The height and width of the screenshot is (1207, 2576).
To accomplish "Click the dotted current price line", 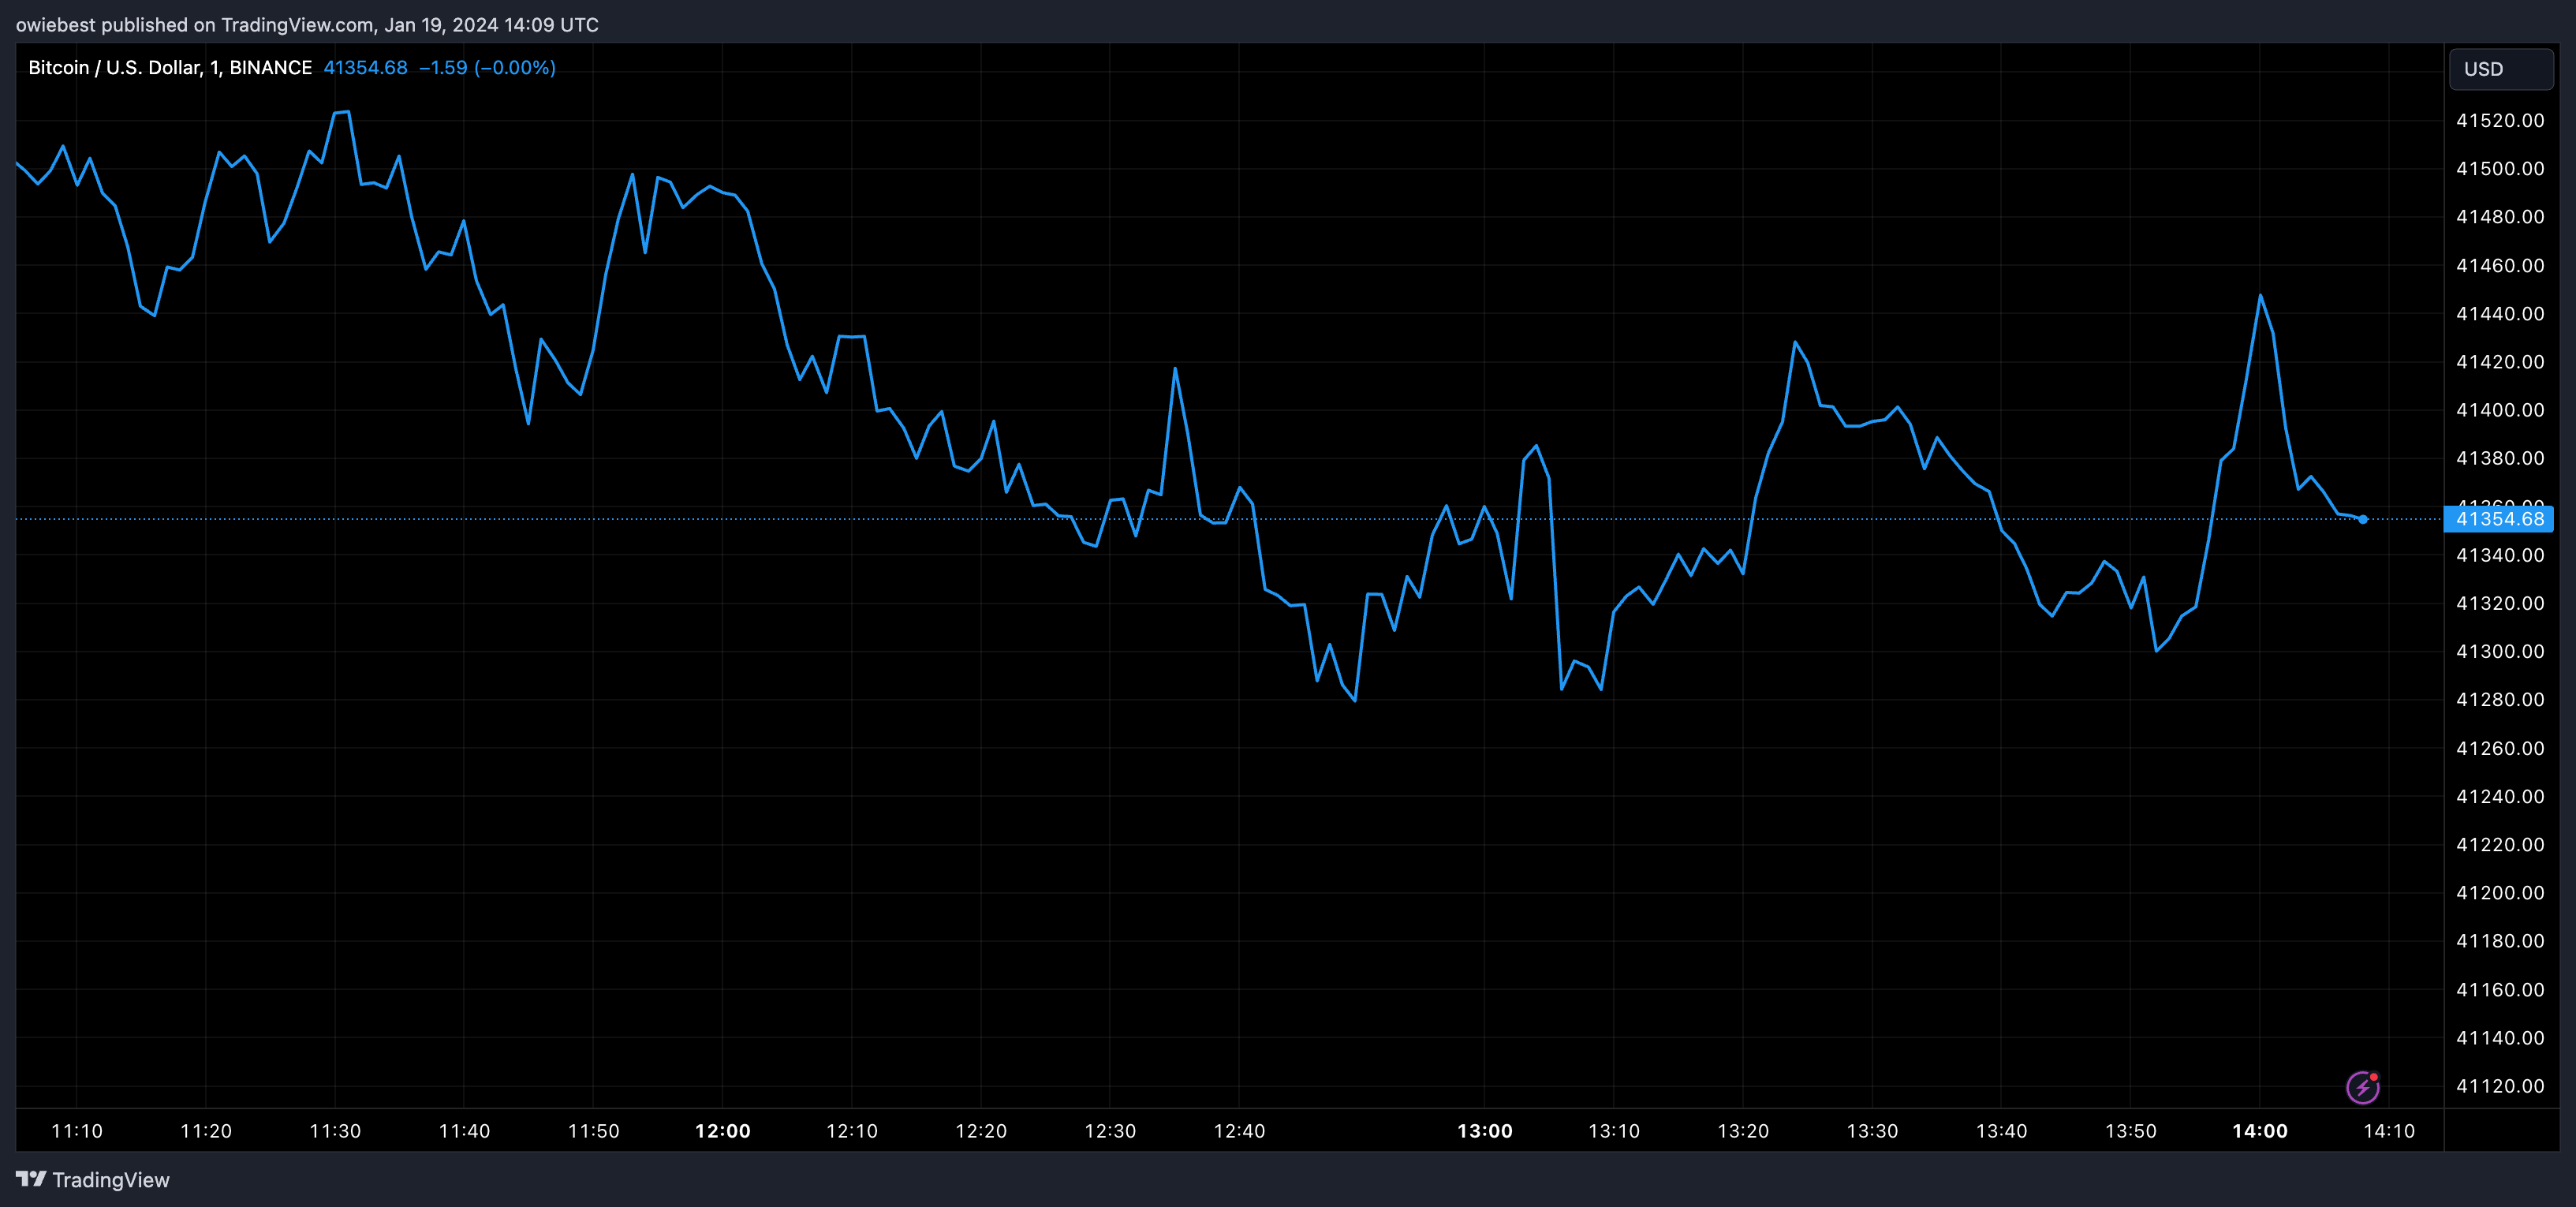I will tap(1200, 519).
